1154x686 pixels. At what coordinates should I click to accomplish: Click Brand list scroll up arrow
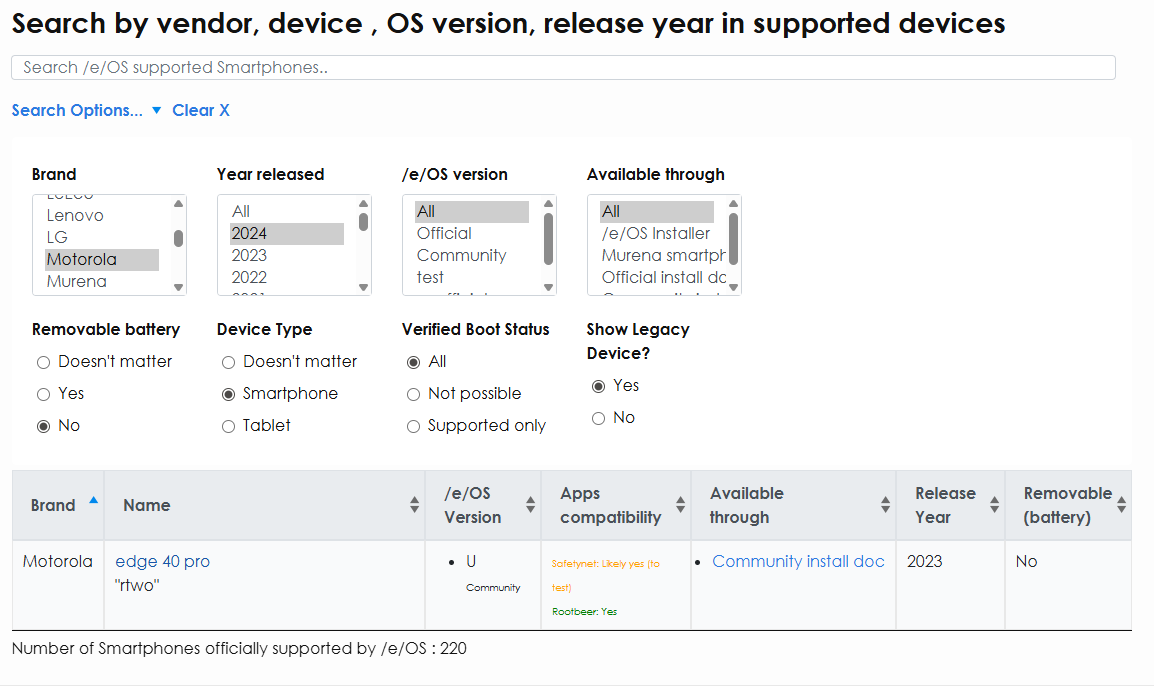(178, 203)
